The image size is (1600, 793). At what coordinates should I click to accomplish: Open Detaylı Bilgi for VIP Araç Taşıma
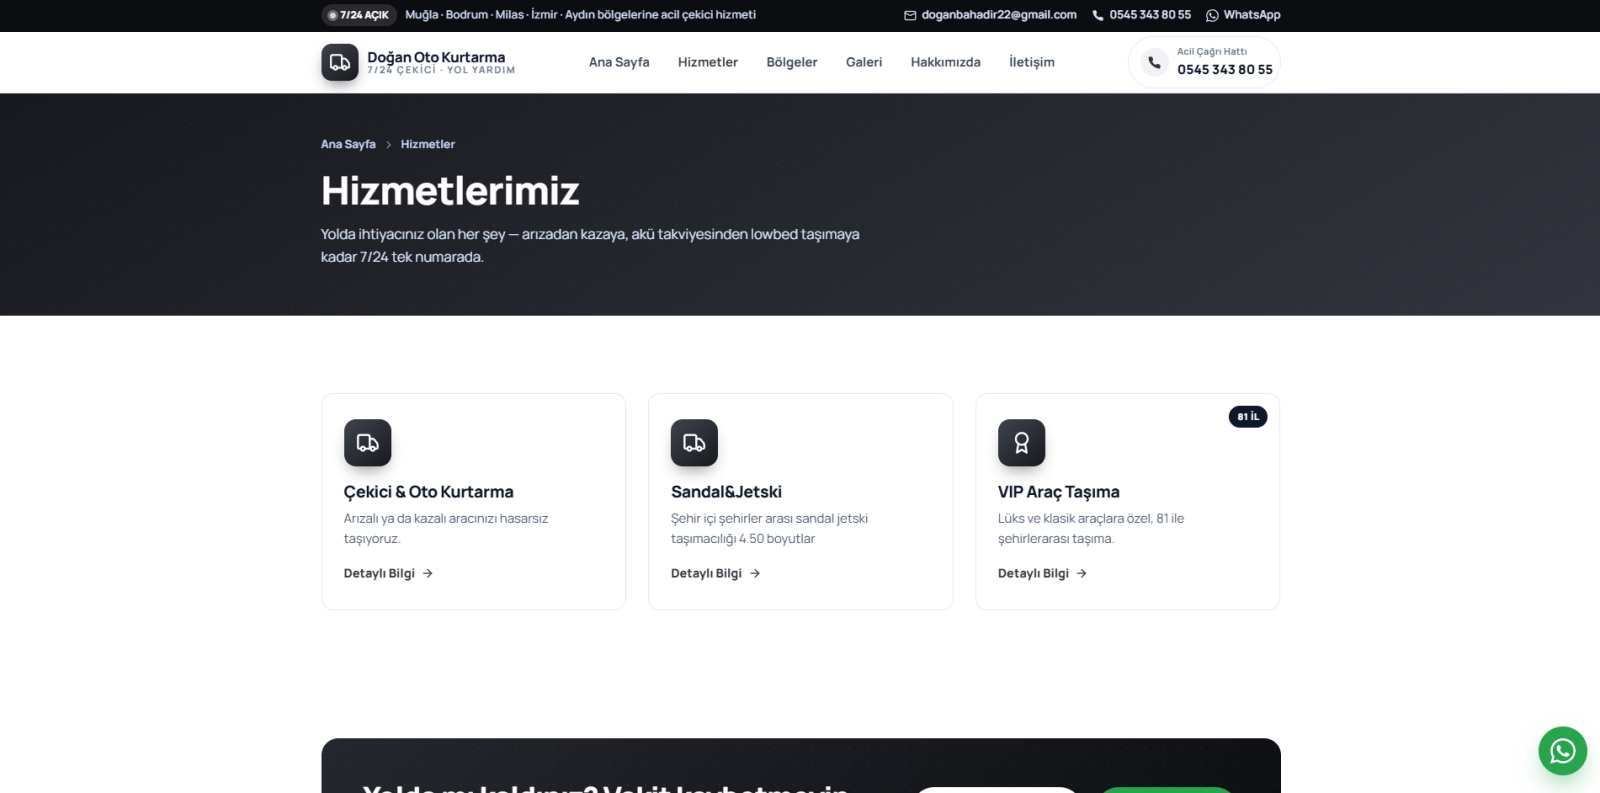tap(1042, 574)
